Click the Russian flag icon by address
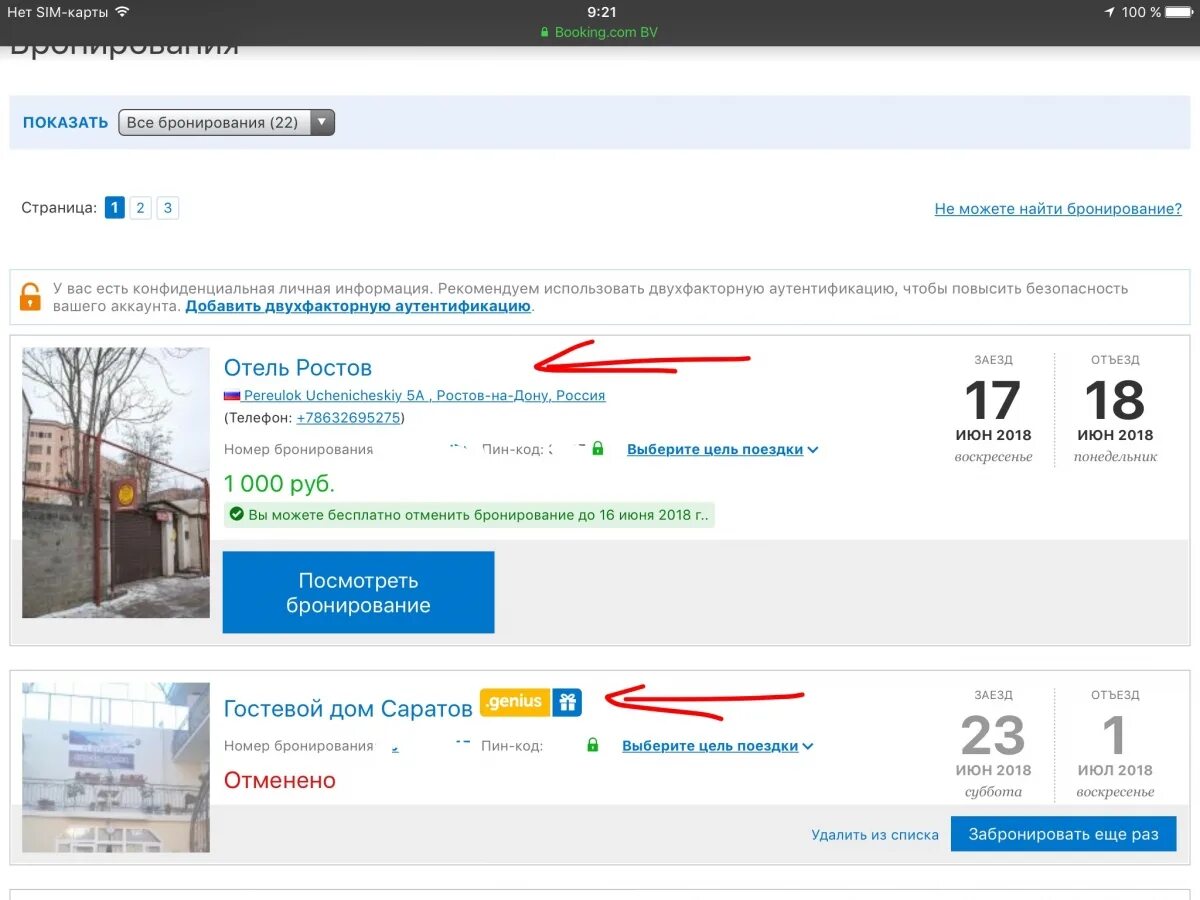The height and width of the screenshot is (900, 1200). [x=232, y=396]
